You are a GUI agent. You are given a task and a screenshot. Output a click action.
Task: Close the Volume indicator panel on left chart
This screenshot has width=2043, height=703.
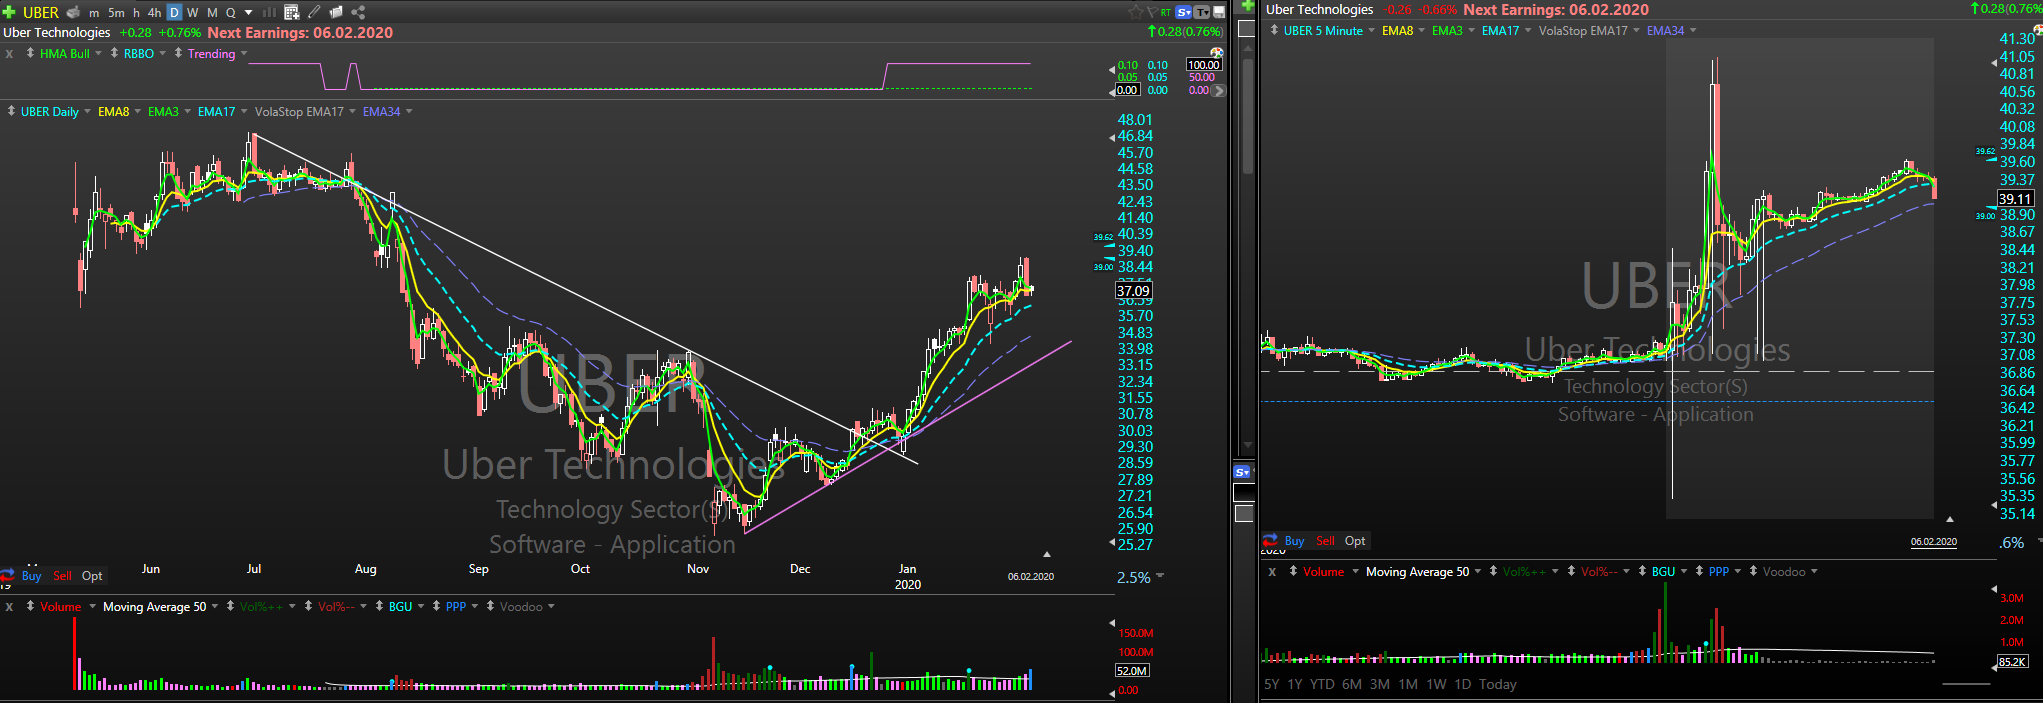(9, 607)
